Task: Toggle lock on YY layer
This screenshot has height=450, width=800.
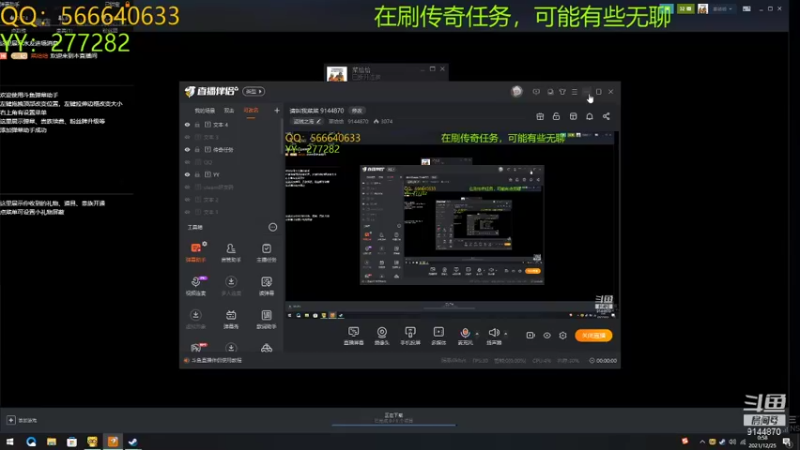Action: coord(197,174)
